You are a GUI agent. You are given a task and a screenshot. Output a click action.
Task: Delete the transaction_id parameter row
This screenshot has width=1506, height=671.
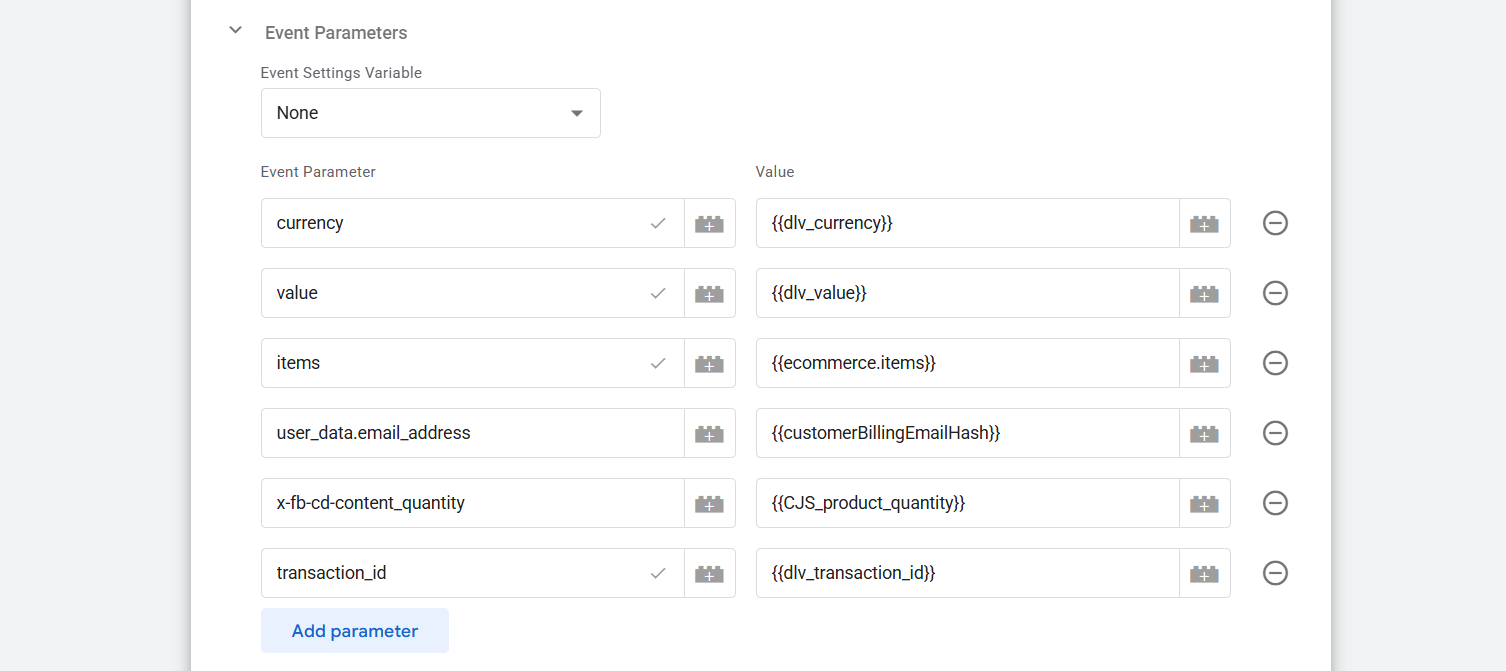tap(1275, 573)
